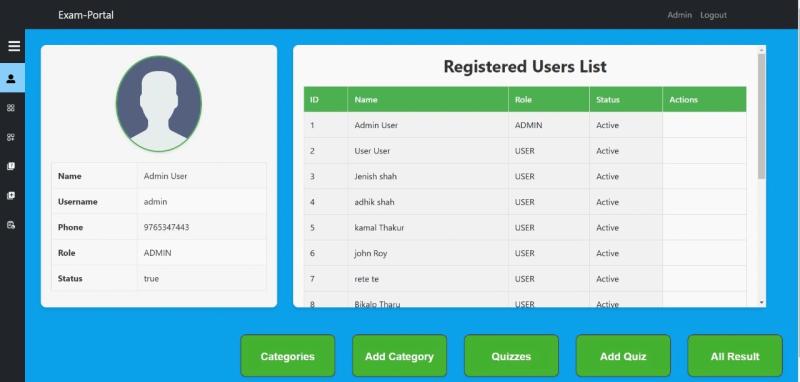Click the Role column header
The width and height of the screenshot is (800, 382).
548,99
